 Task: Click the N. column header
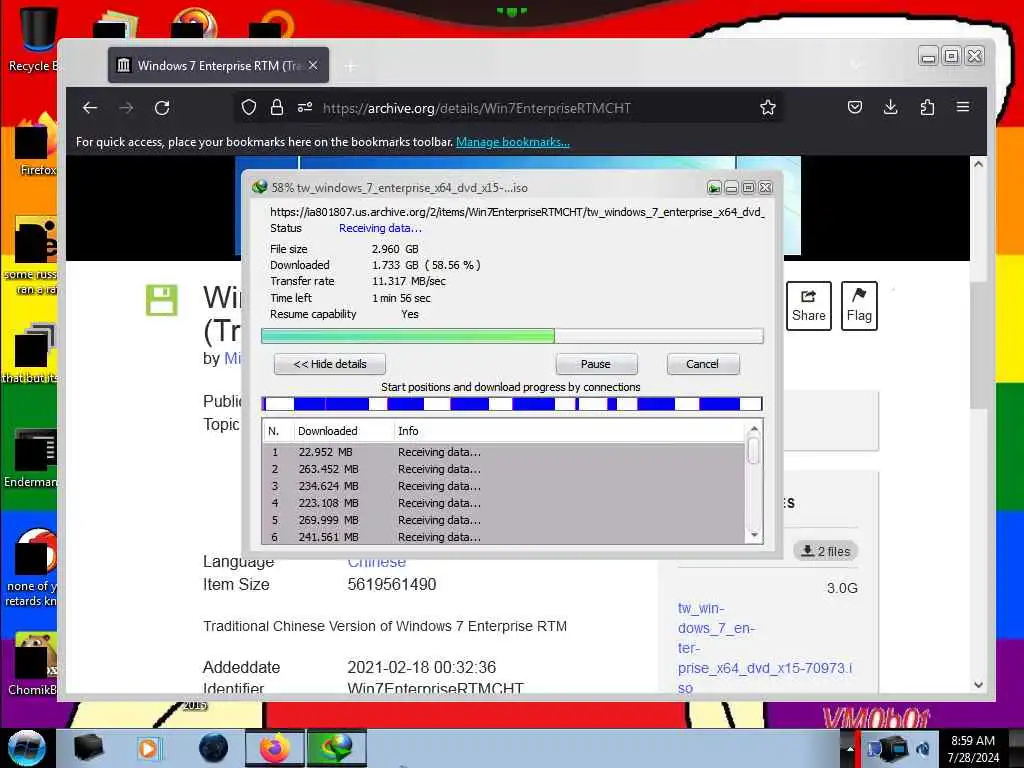pyautogui.click(x=277, y=431)
